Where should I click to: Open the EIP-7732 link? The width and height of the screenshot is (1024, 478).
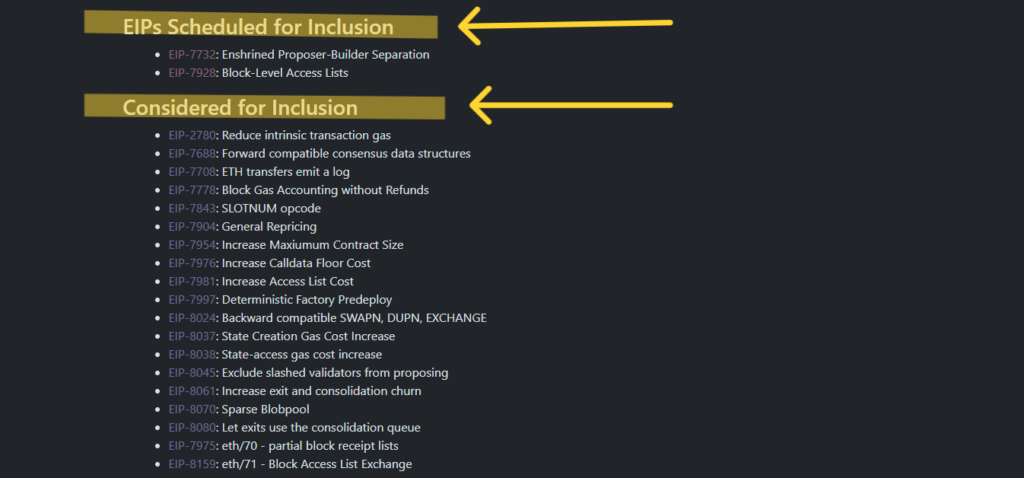pyautogui.click(x=191, y=54)
